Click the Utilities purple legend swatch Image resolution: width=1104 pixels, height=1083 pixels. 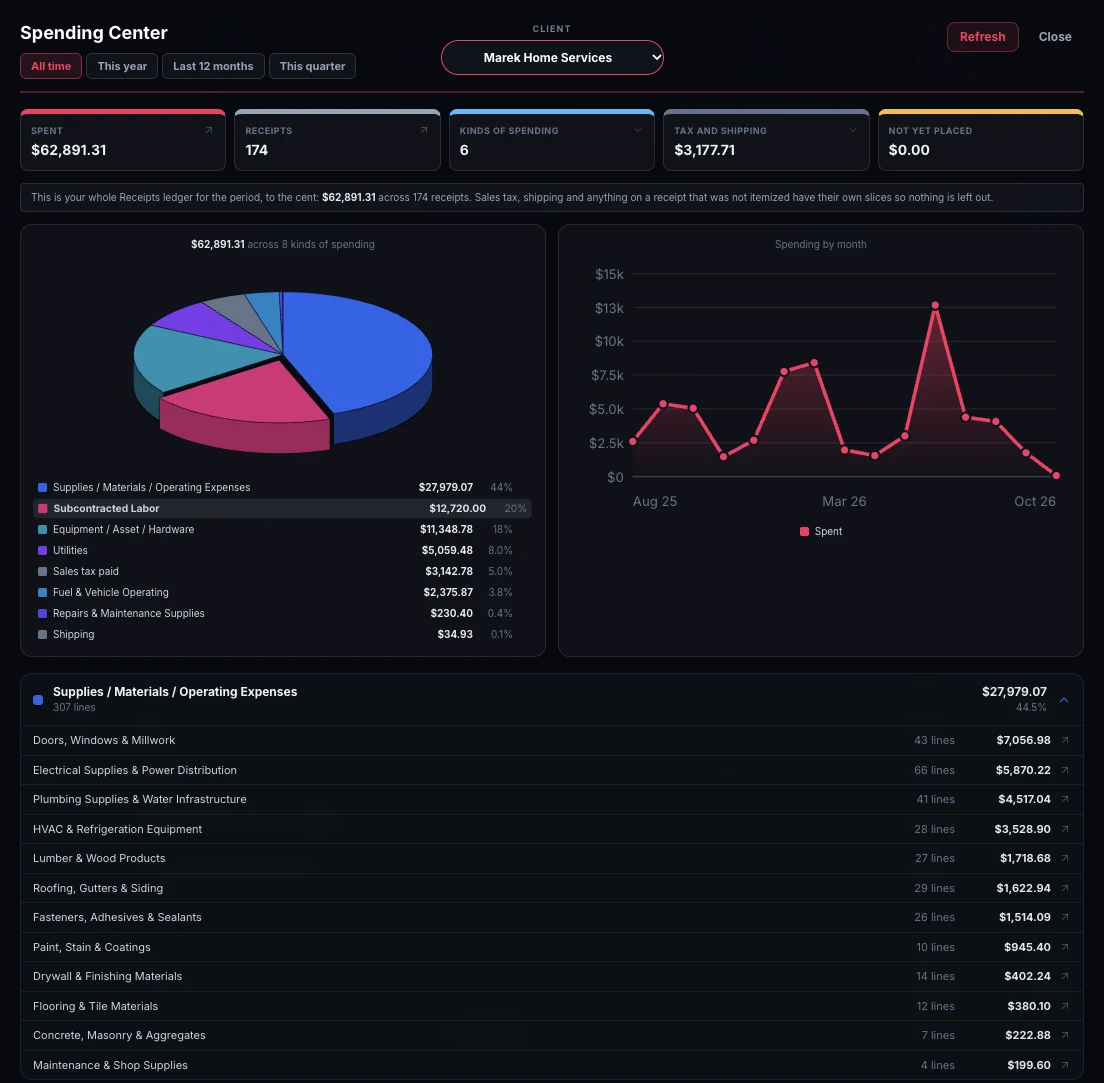click(42, 551)
